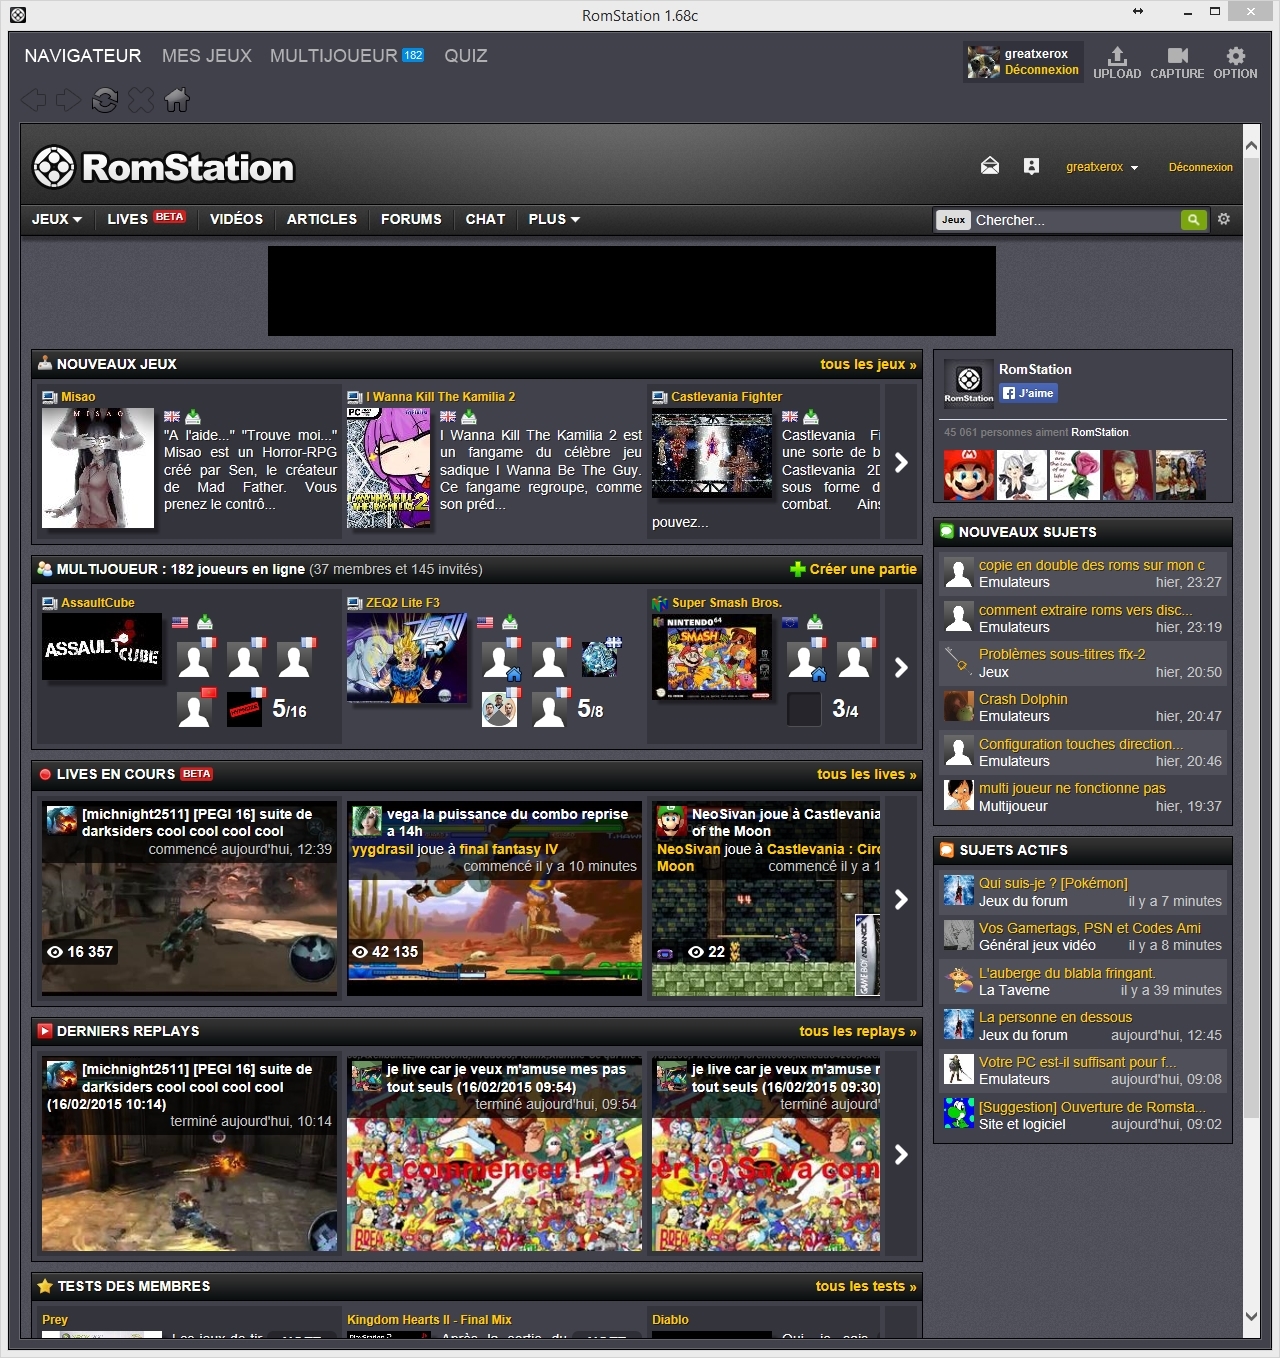Go to the home page icon
1280x1358 pixels.
click(177, 100)
